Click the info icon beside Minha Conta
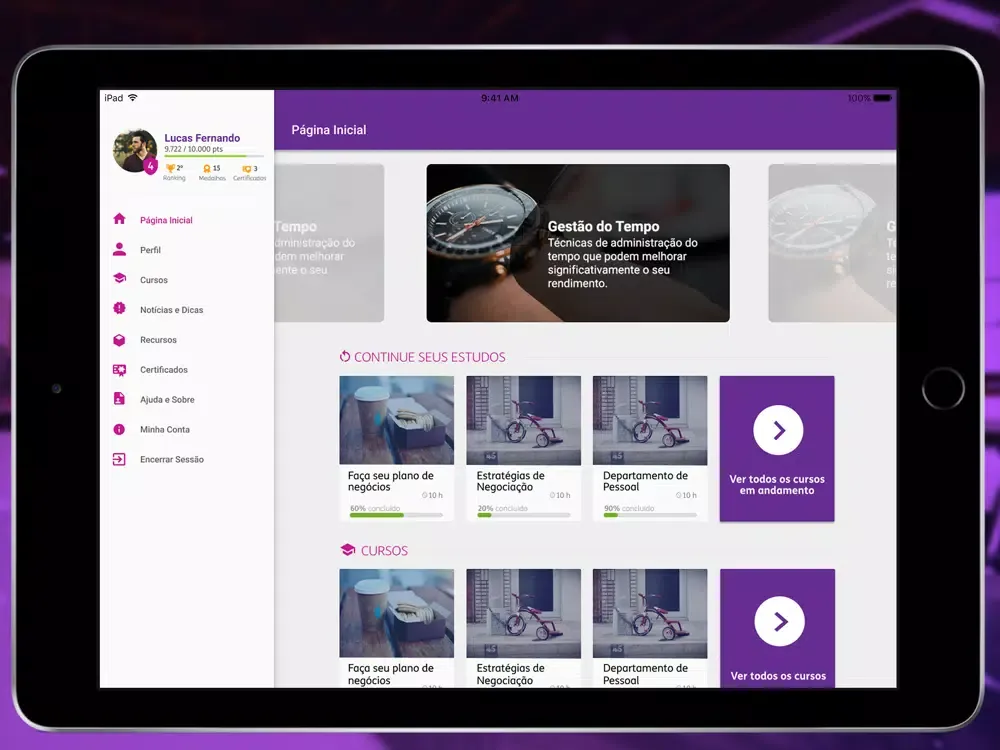 (119, 429)
